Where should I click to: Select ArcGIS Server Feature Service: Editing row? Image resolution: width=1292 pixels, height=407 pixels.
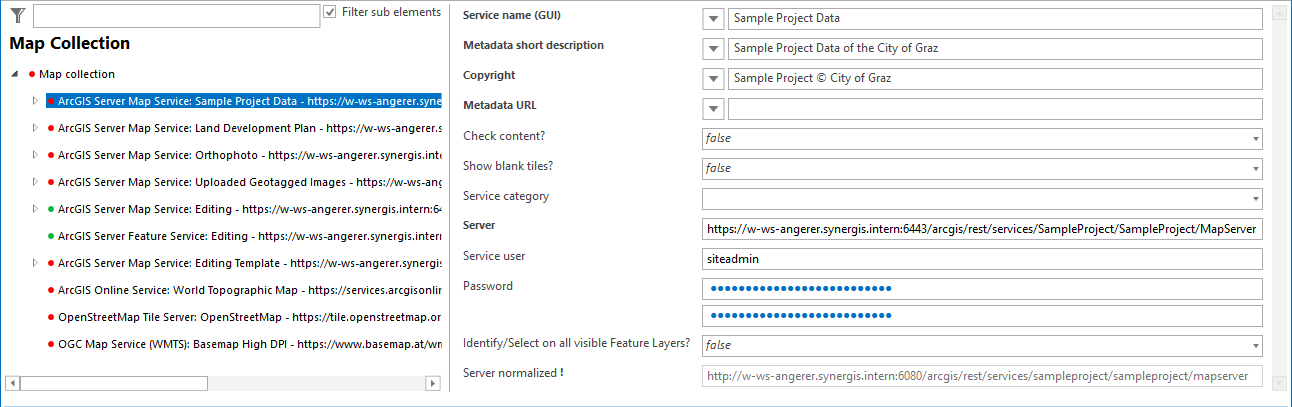[x=244, y=236]
